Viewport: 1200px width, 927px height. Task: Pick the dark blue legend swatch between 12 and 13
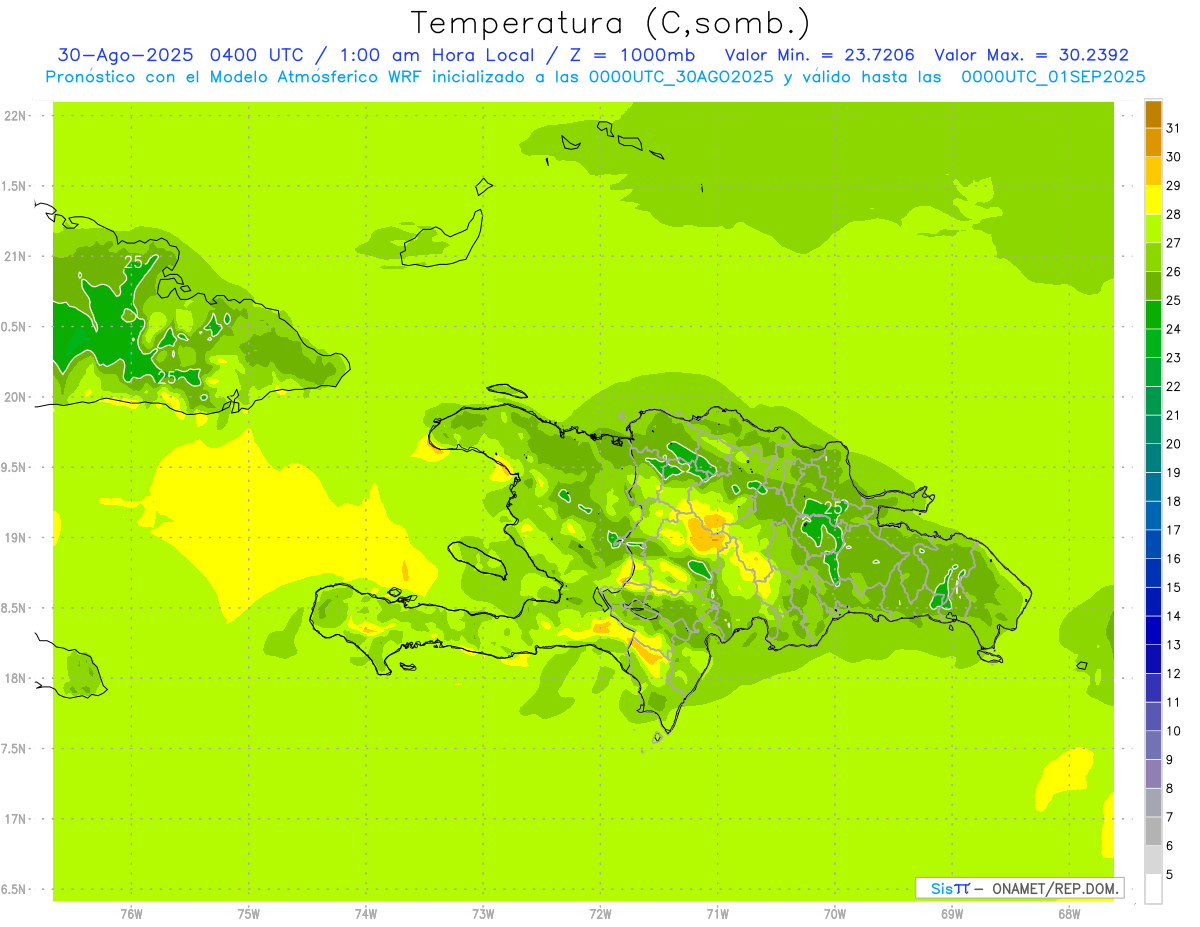point(1153,660)
